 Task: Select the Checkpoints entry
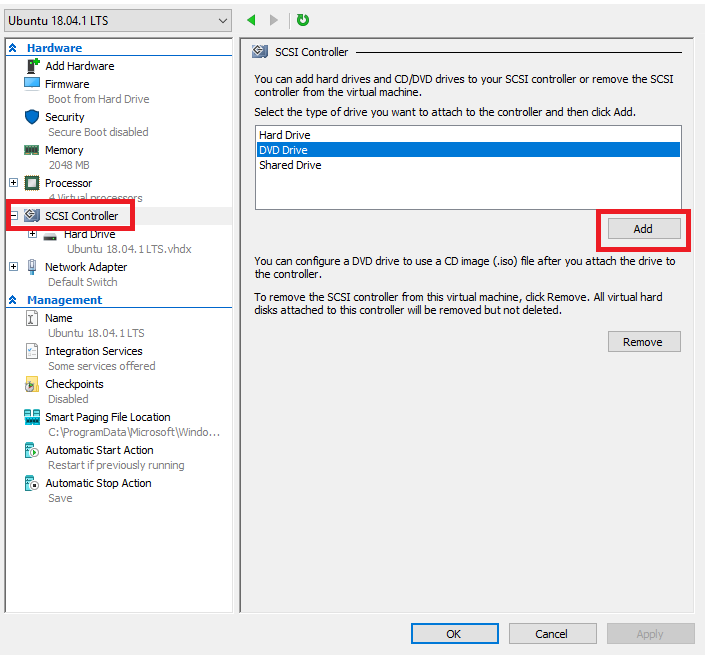(x=74, y=384)
